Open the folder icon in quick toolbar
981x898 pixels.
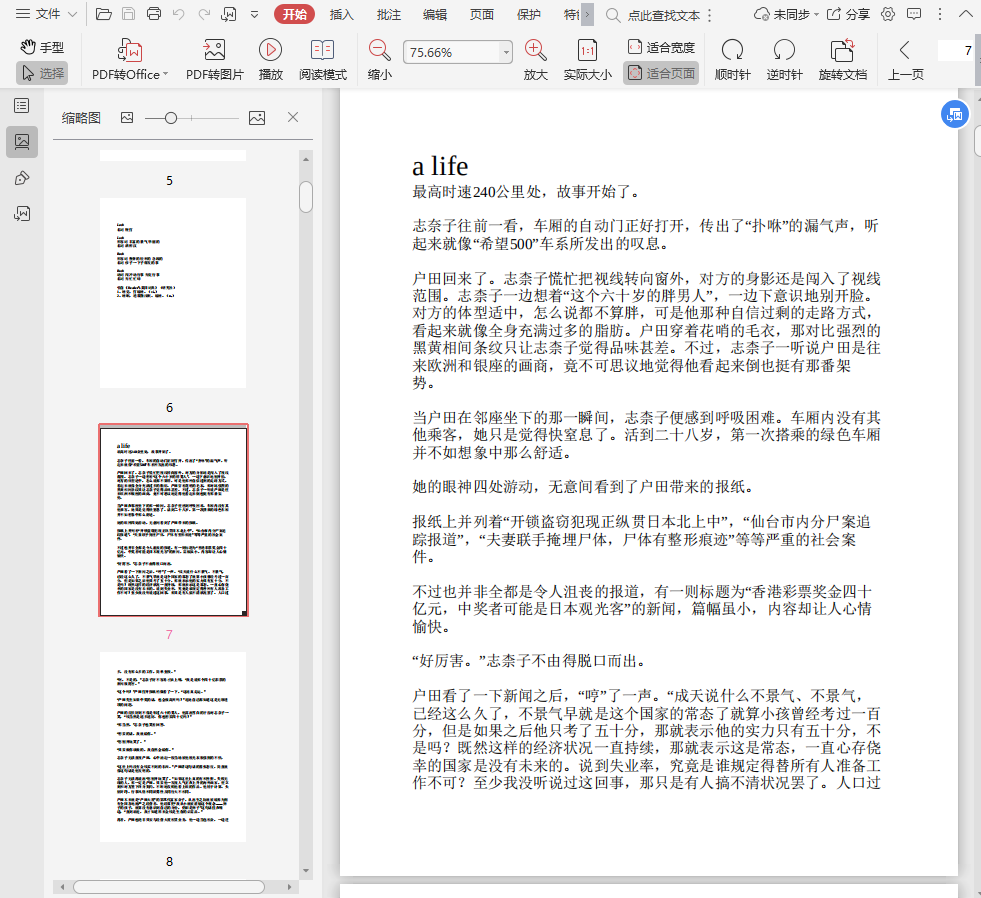(104, 14)
